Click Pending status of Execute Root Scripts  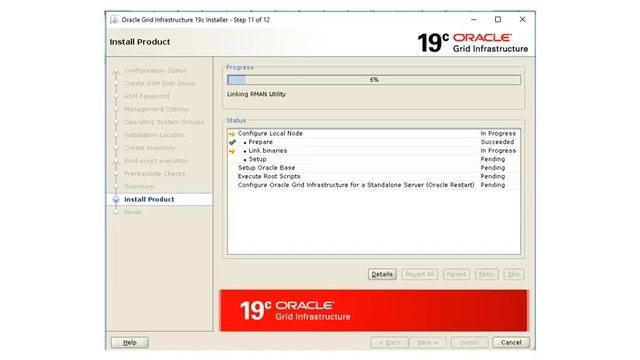coord(493,176)
